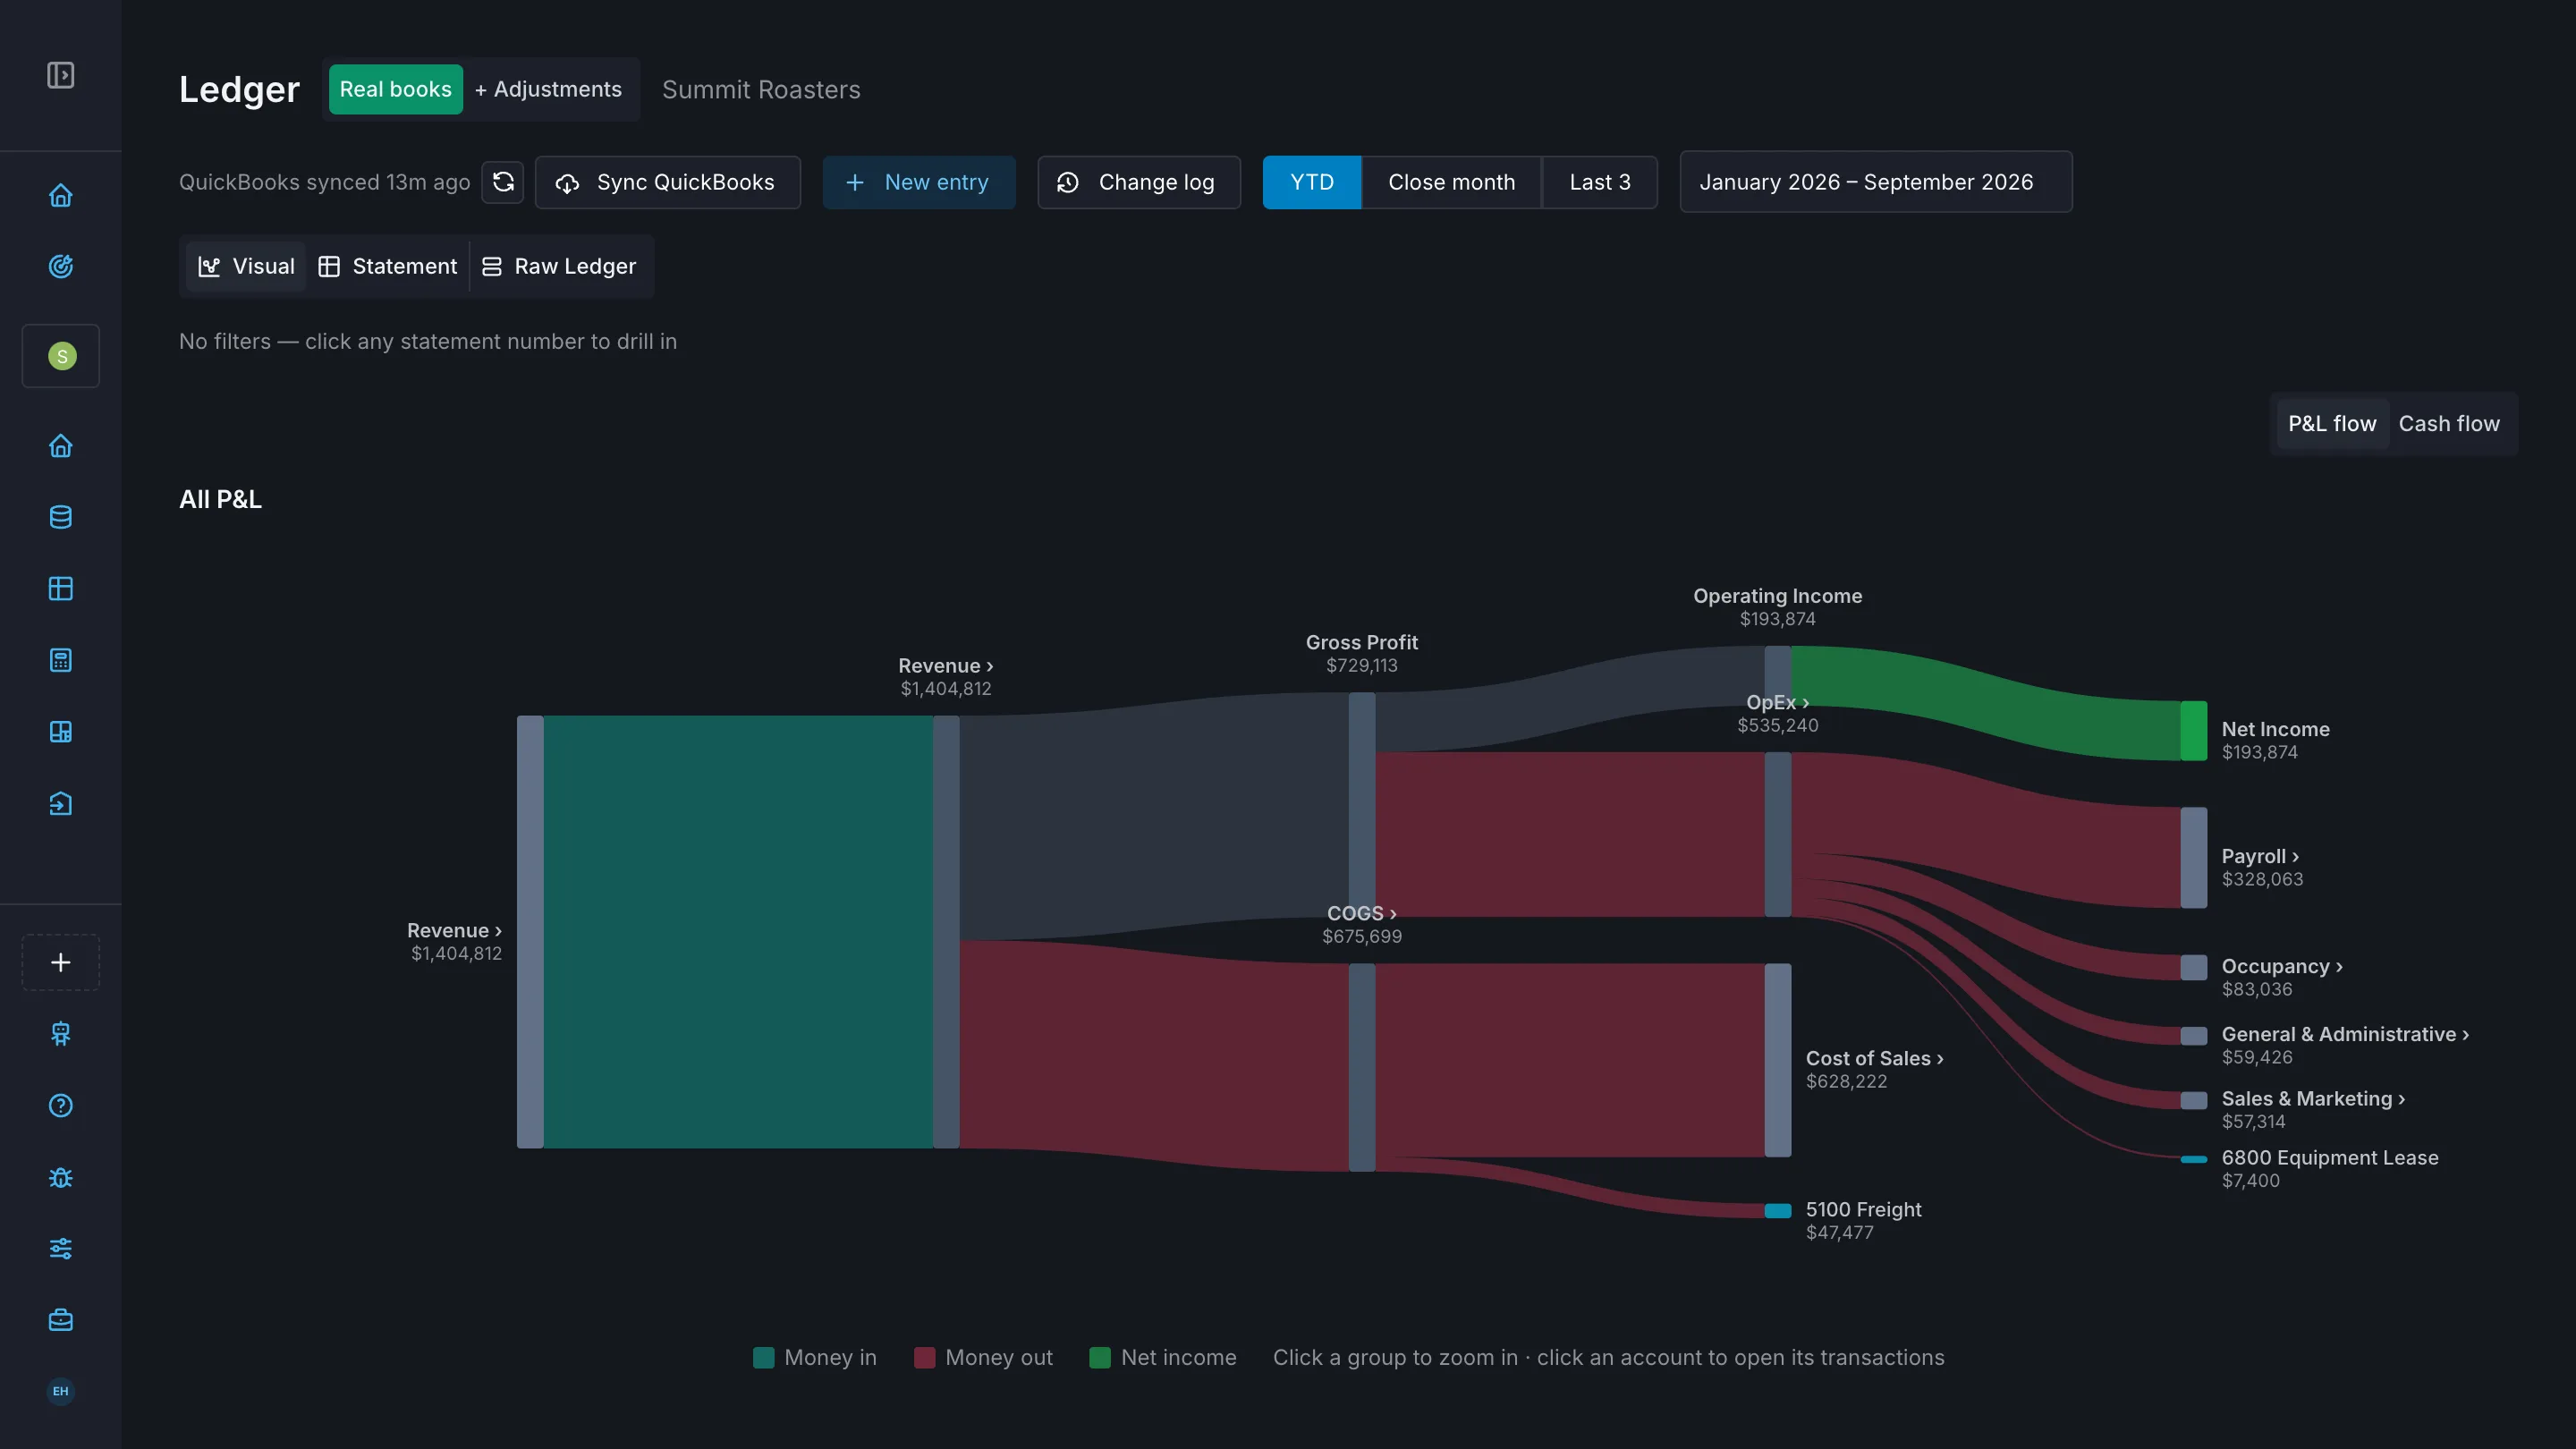Click the Net income legend swatch
Screen dimensions: 2576x1449
[1100, 1357]
